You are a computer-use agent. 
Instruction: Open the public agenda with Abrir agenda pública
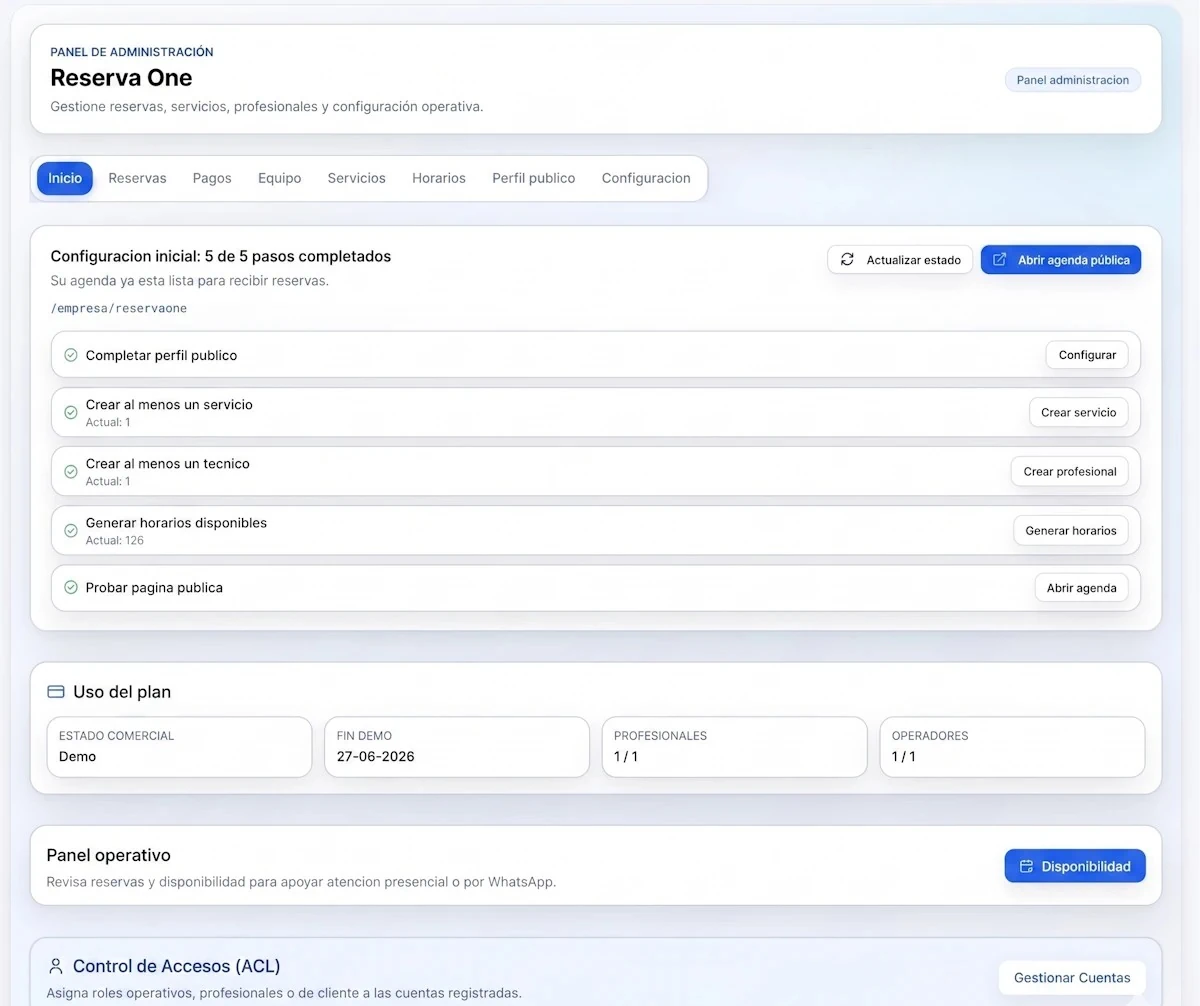[1061, 260]
